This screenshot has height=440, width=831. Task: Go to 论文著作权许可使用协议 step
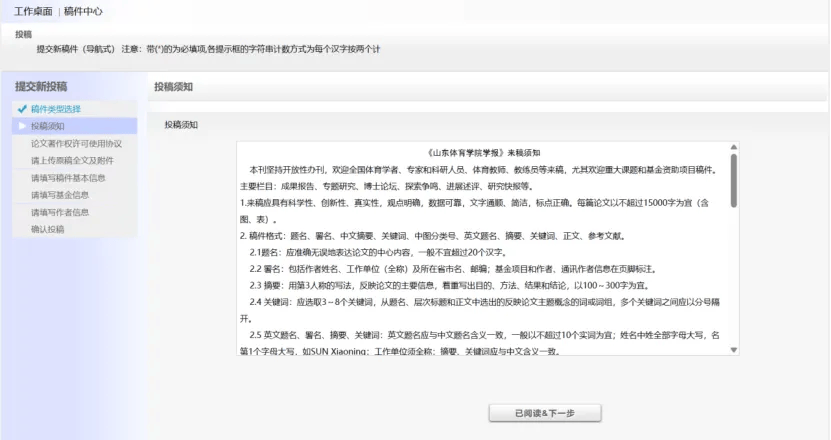pyautogui.click(x=75, y=143)
